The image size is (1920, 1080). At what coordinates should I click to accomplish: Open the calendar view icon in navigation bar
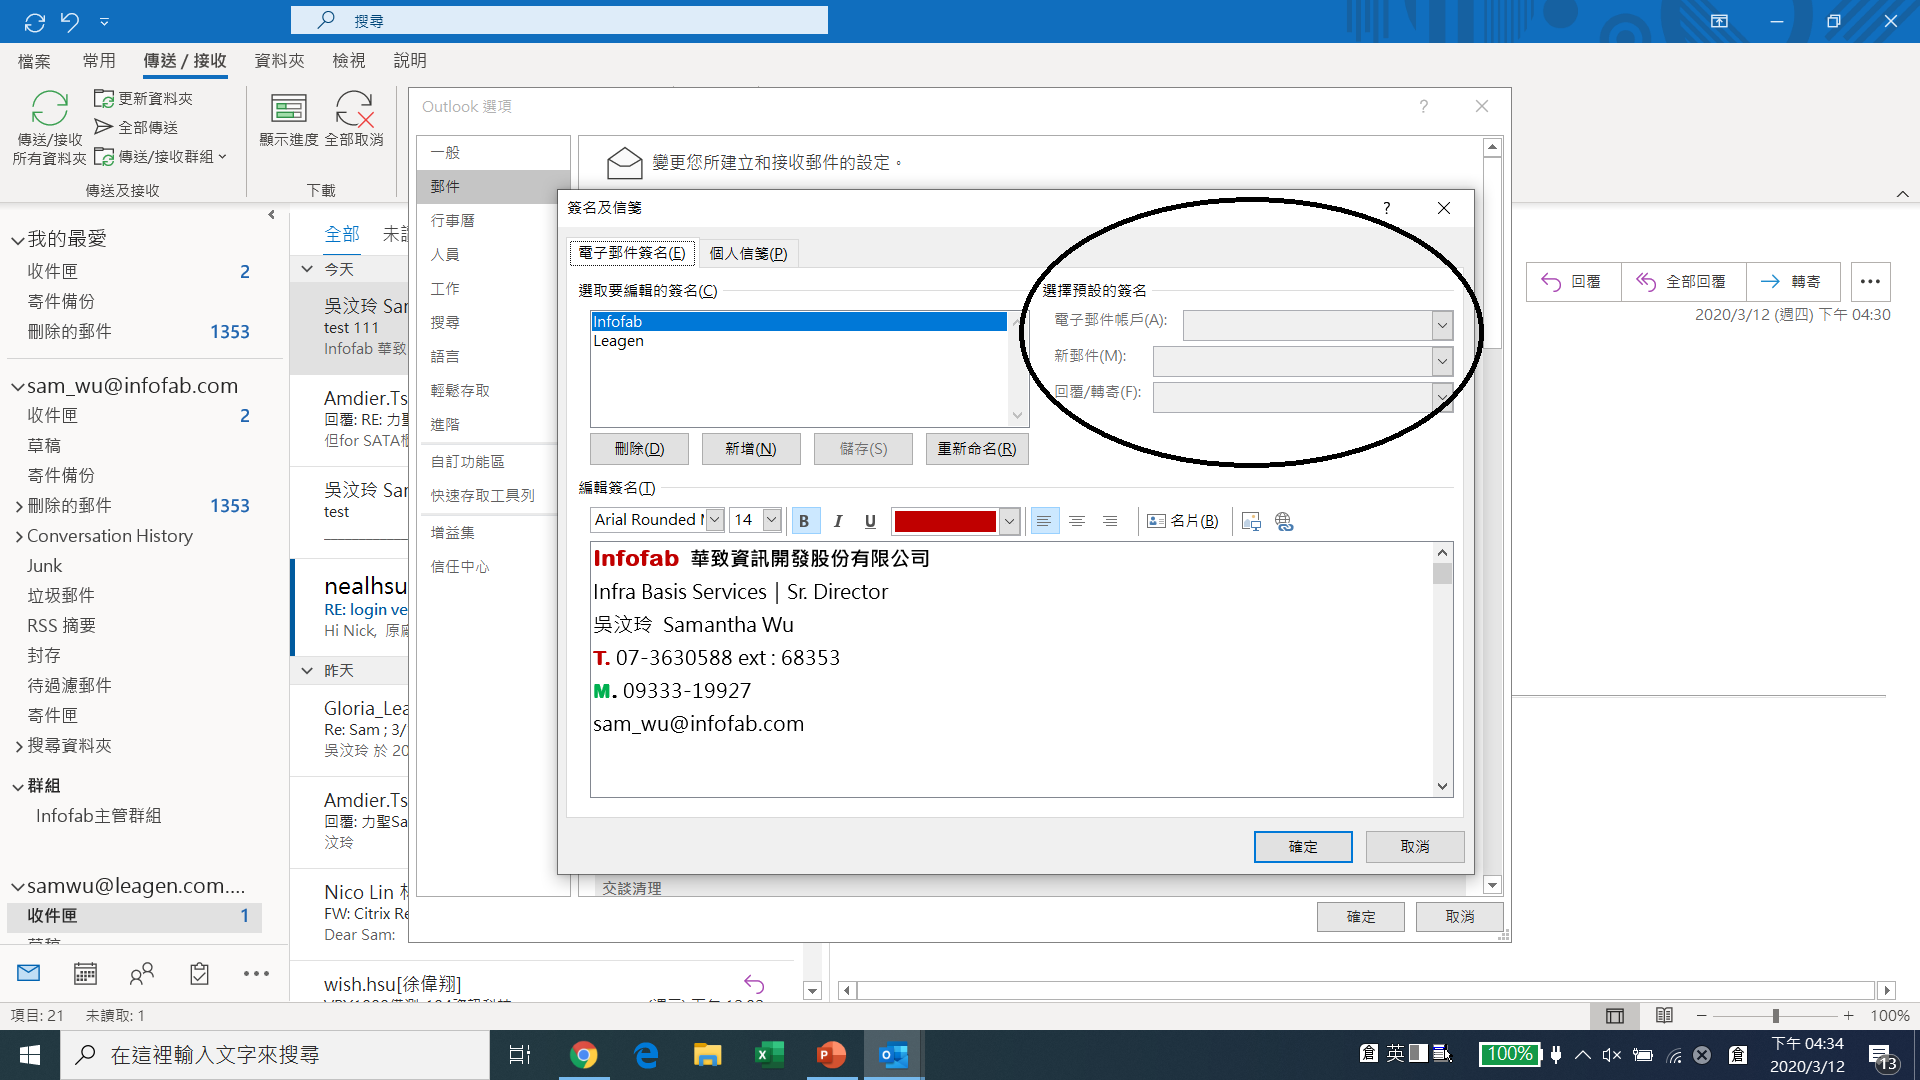coord(86,973)
